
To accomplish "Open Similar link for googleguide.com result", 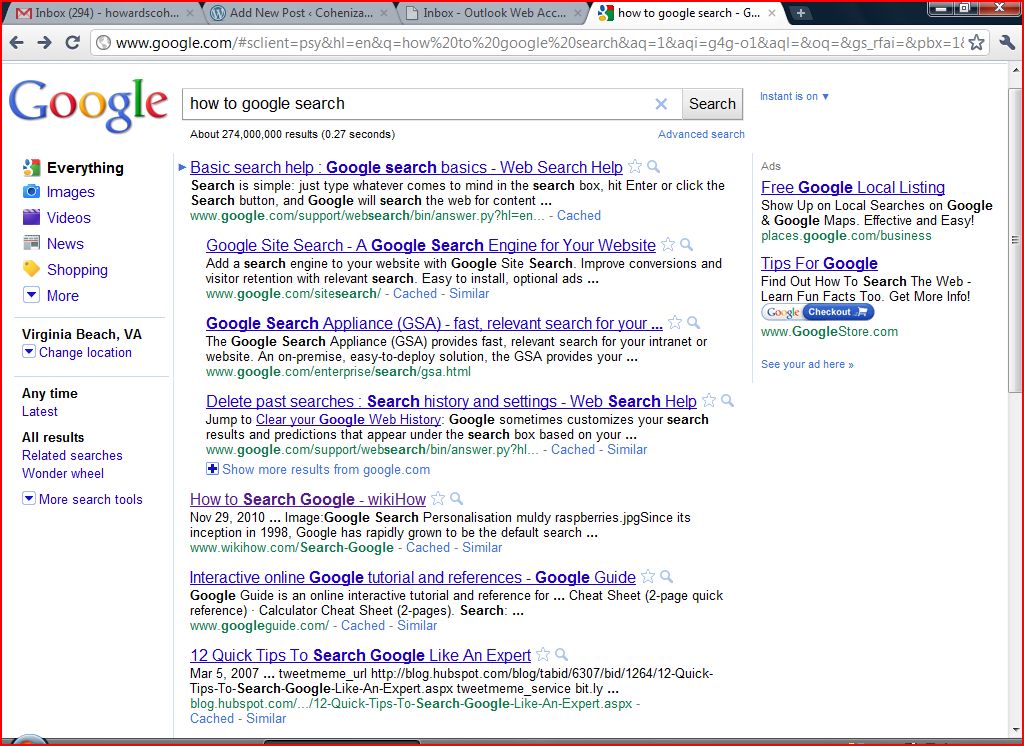I will [417, 625].
